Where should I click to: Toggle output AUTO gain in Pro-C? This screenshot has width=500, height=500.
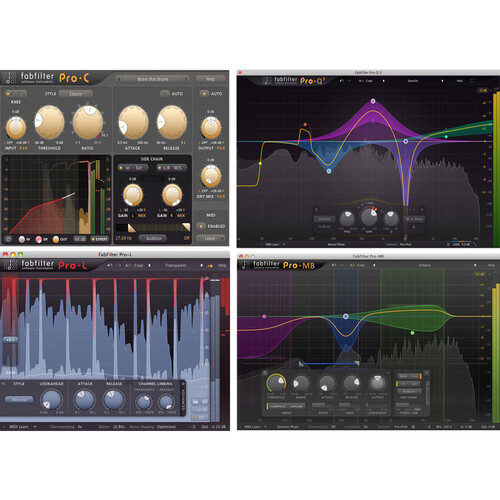click(204, 94)
